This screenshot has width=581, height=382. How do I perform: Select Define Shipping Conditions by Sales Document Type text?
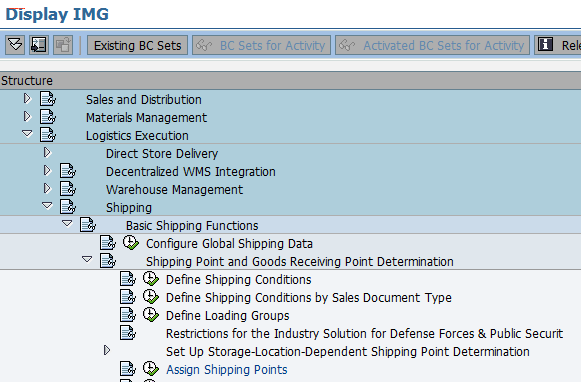(309, 298)
